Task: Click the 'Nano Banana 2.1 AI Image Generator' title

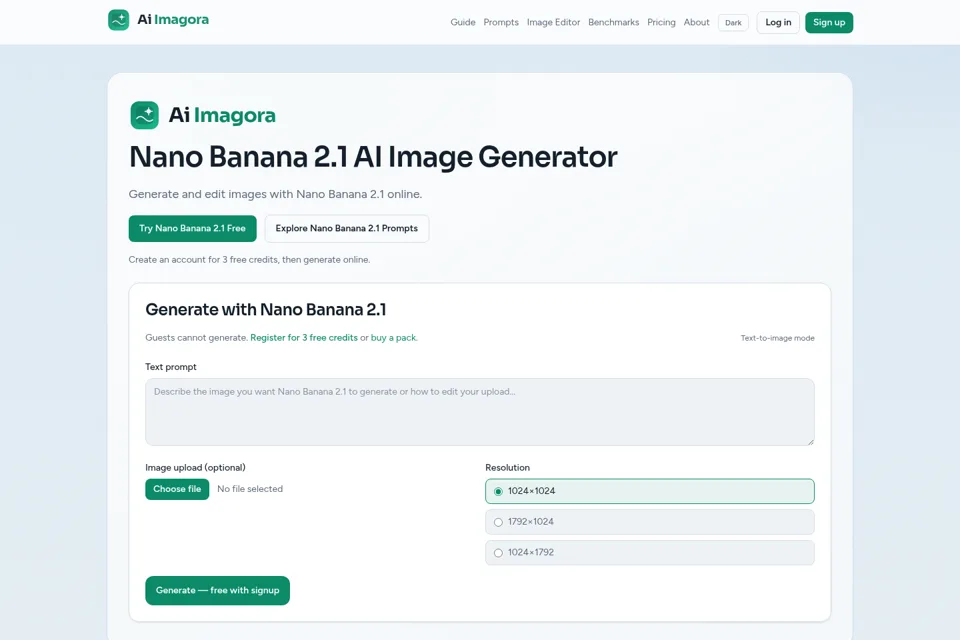Action: click(x=373, y=157)
